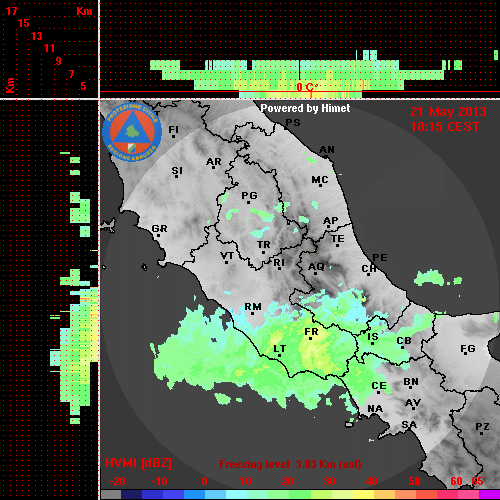Click the AR city label
Image resolution: width=500 pixels, height=500 pixels.
click(x=214, y=162)
